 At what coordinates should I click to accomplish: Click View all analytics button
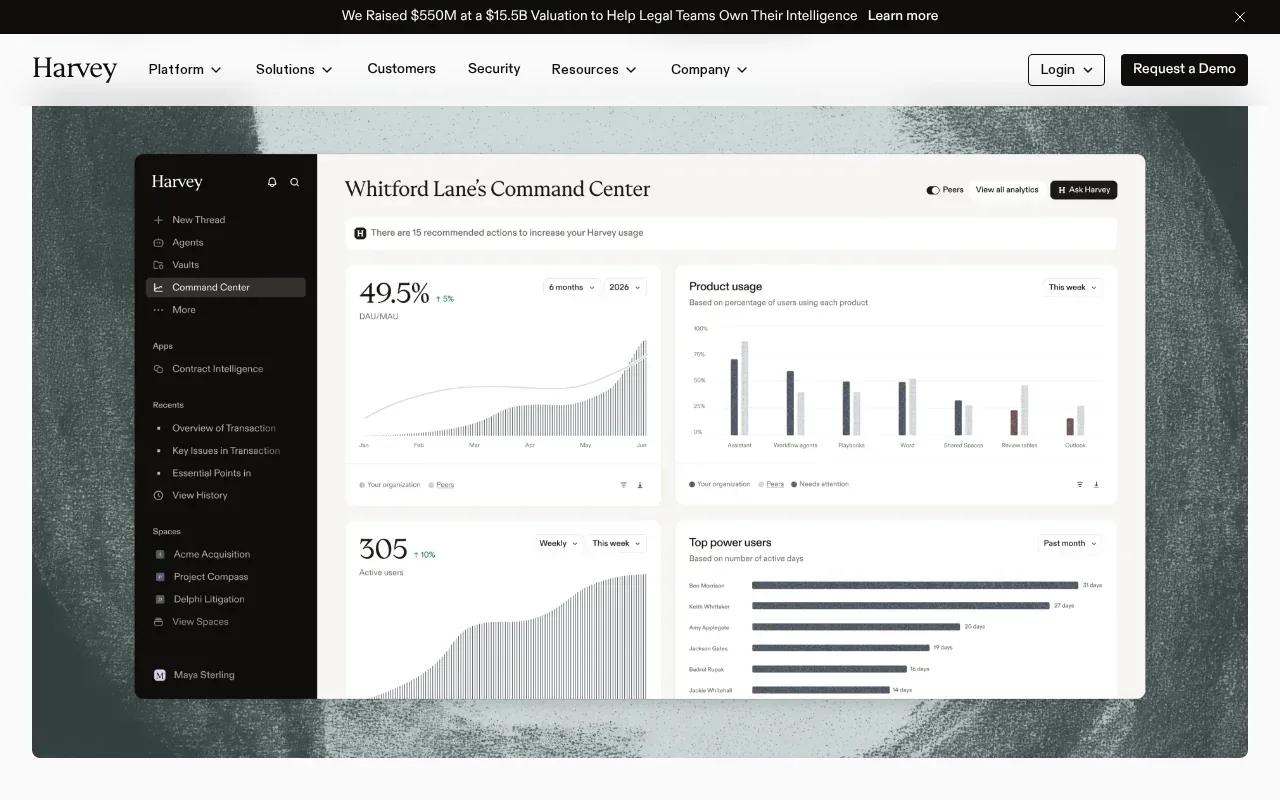point(1007,190)
